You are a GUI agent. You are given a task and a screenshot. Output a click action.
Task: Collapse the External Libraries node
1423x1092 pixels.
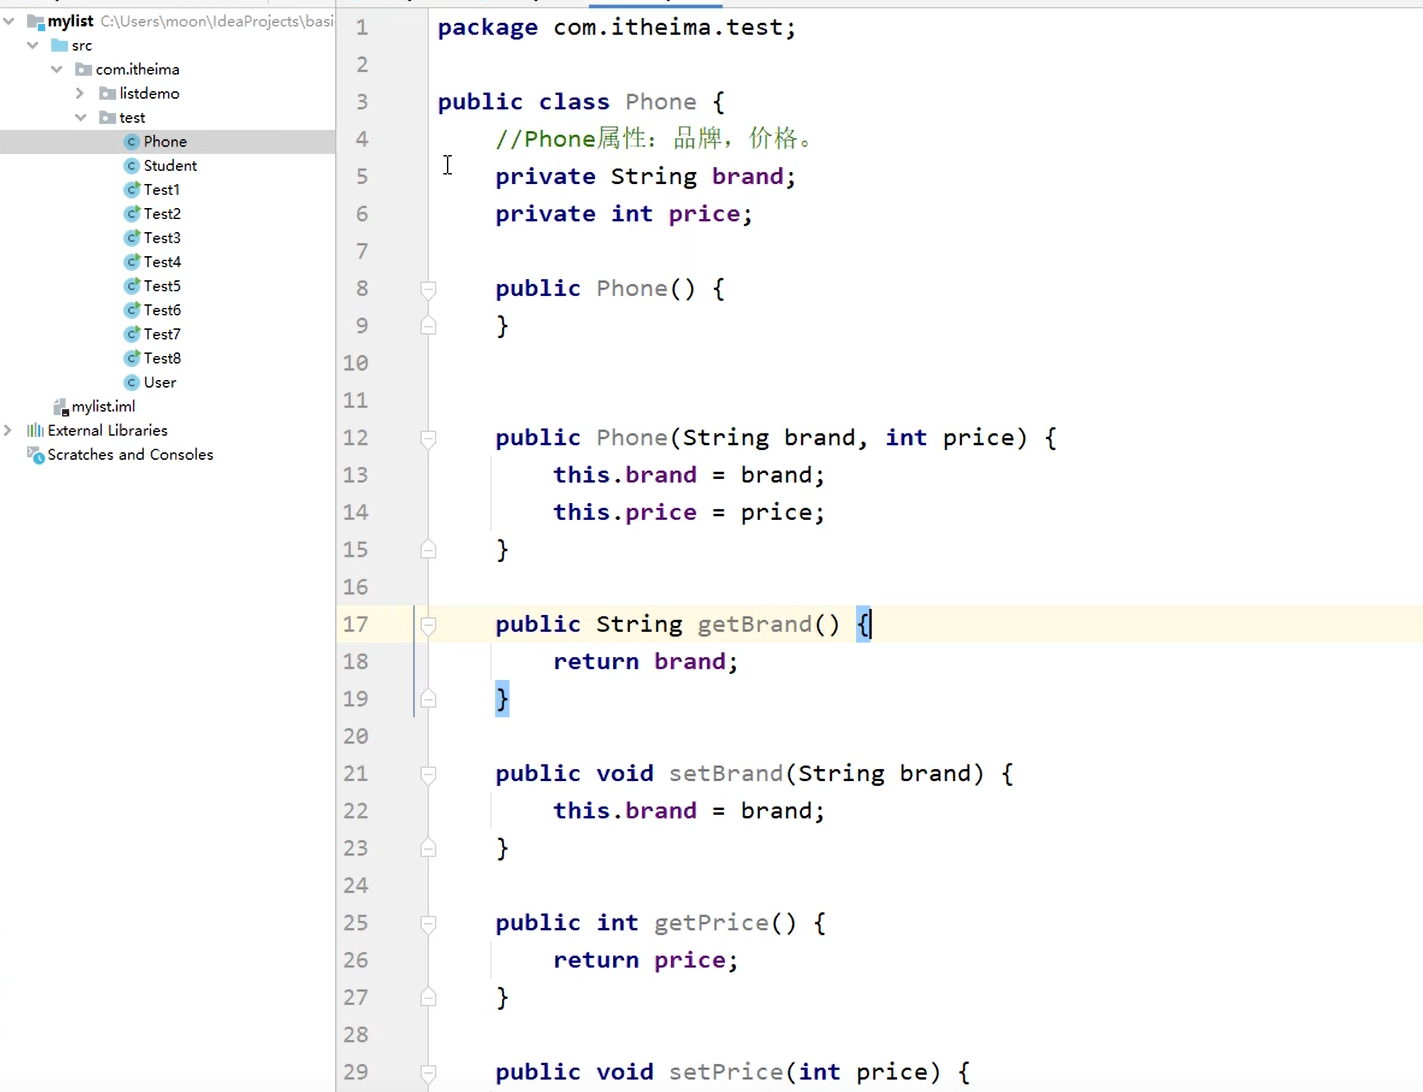[x=8, y=430]
